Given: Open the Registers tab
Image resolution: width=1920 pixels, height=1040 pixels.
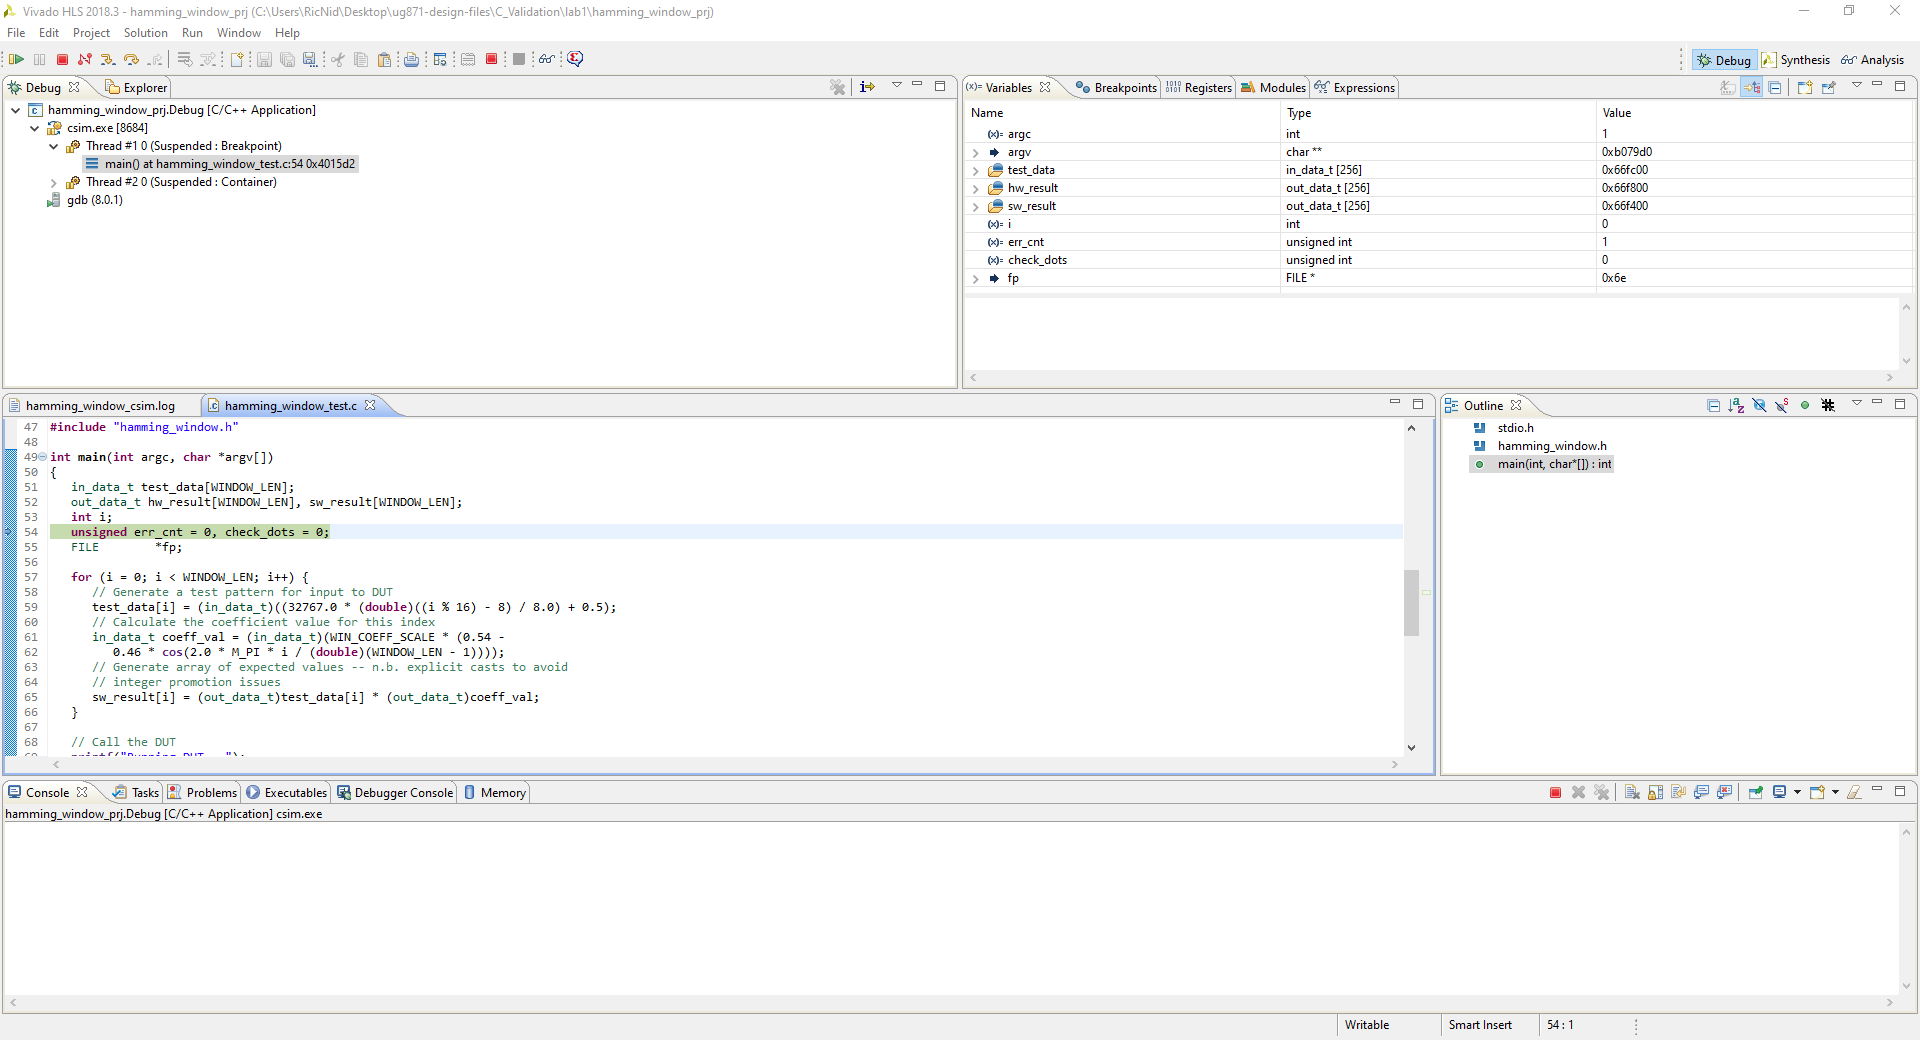Looking at the screenshot, I should point(1199,88).
